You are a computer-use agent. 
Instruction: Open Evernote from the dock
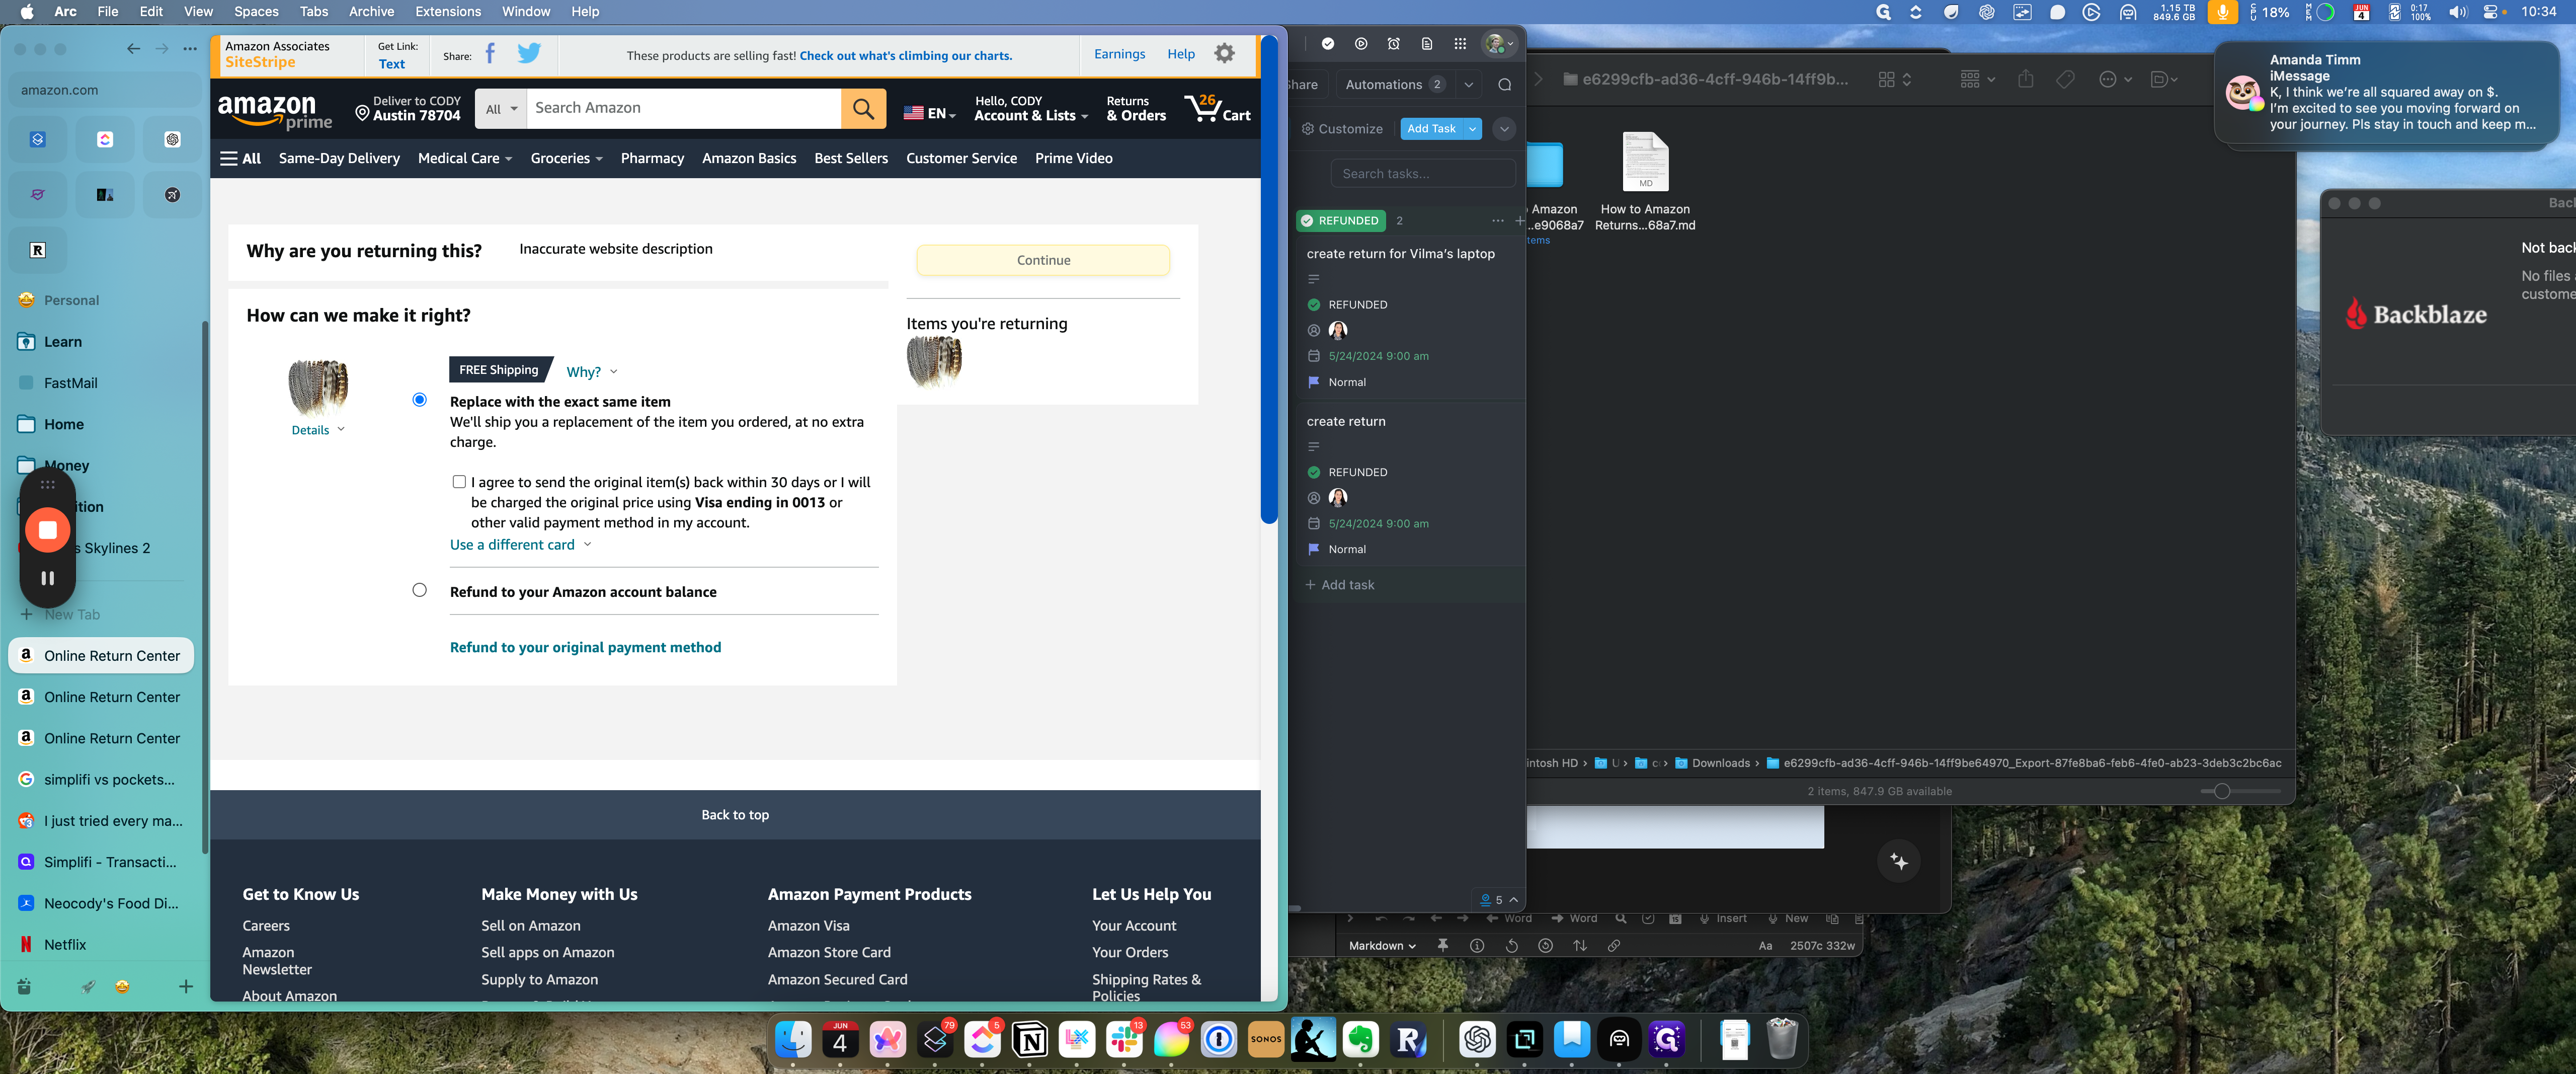pos(1360,1041)
